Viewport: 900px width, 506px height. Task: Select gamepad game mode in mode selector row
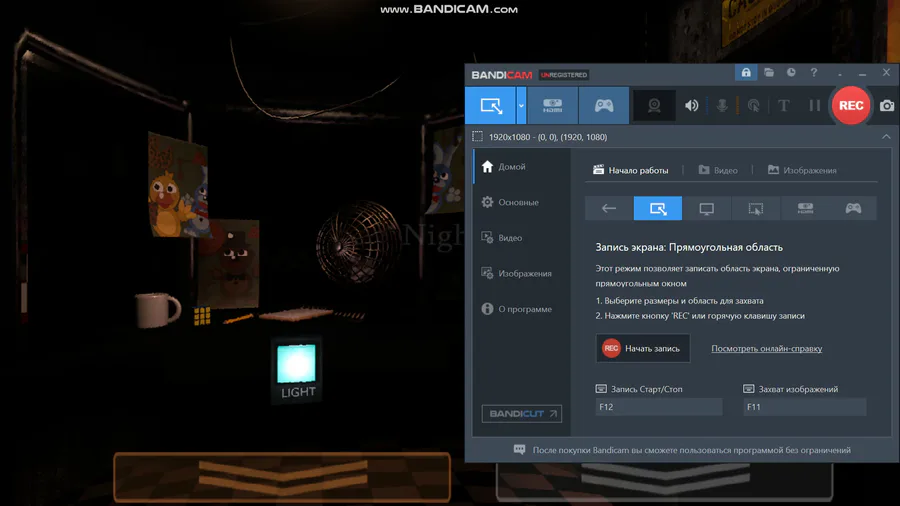853,208
